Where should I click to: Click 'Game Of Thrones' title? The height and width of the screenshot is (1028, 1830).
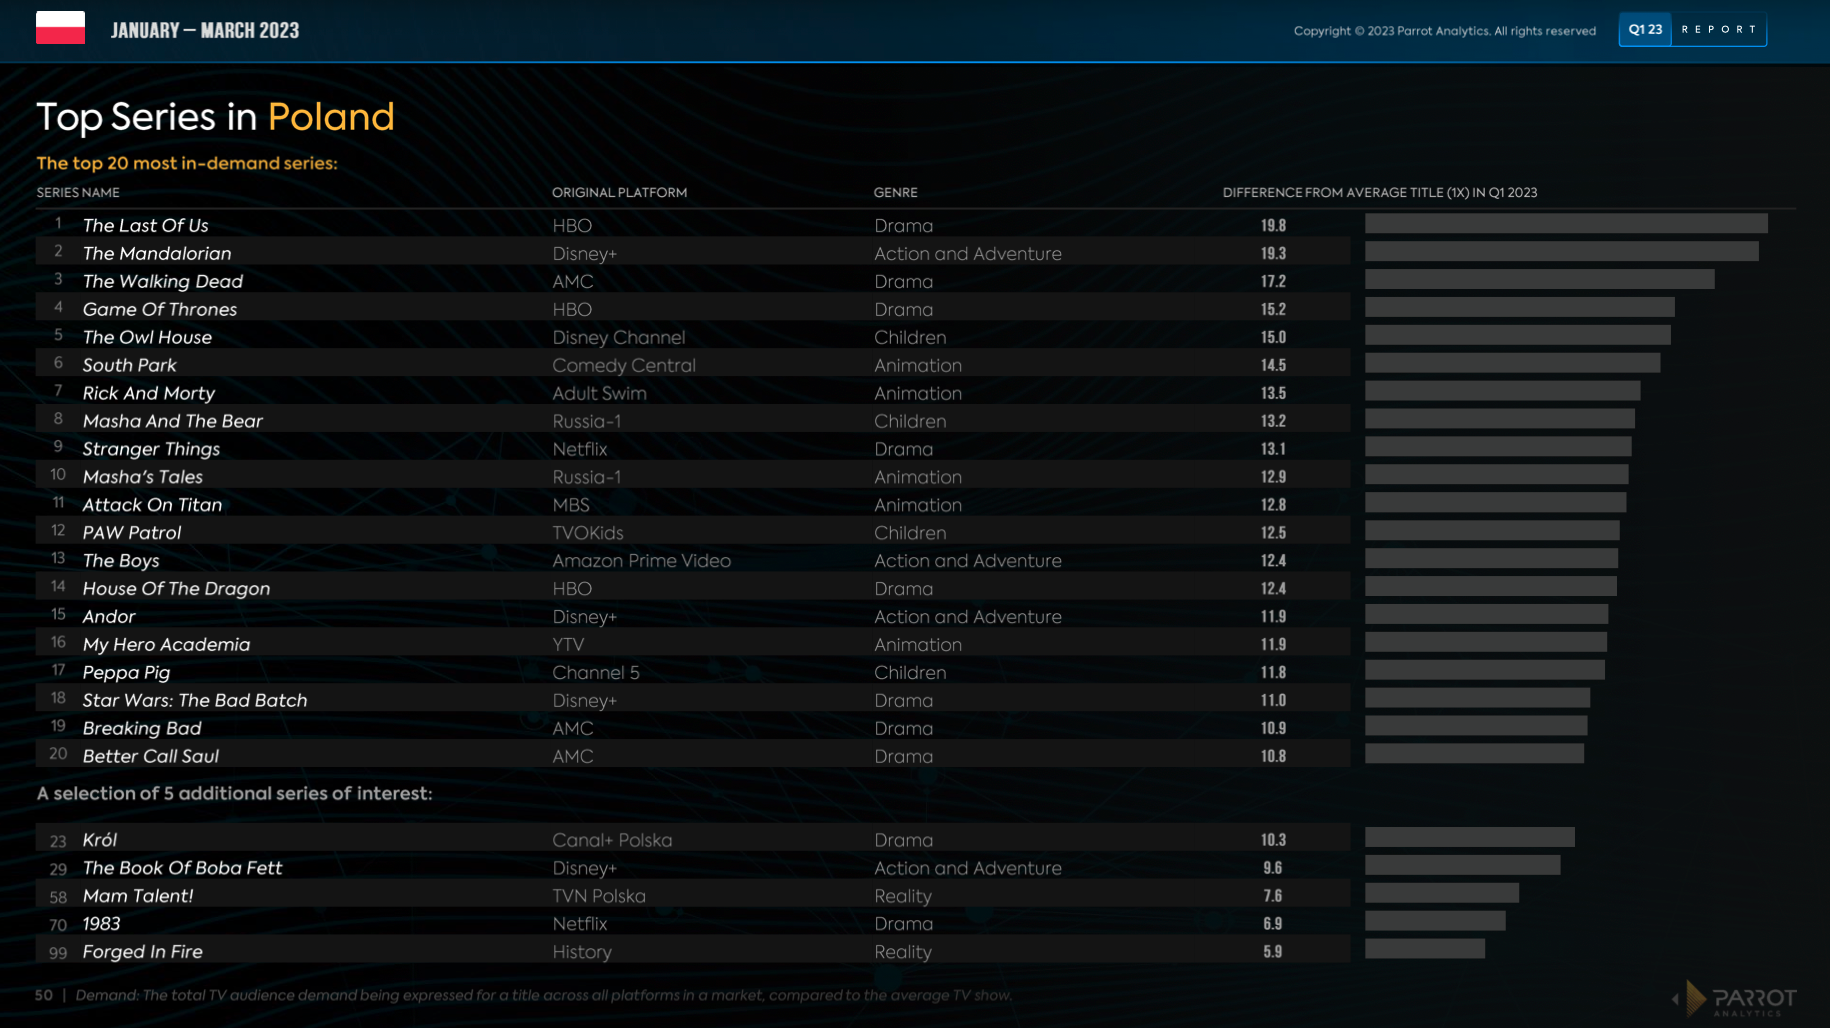160,309
